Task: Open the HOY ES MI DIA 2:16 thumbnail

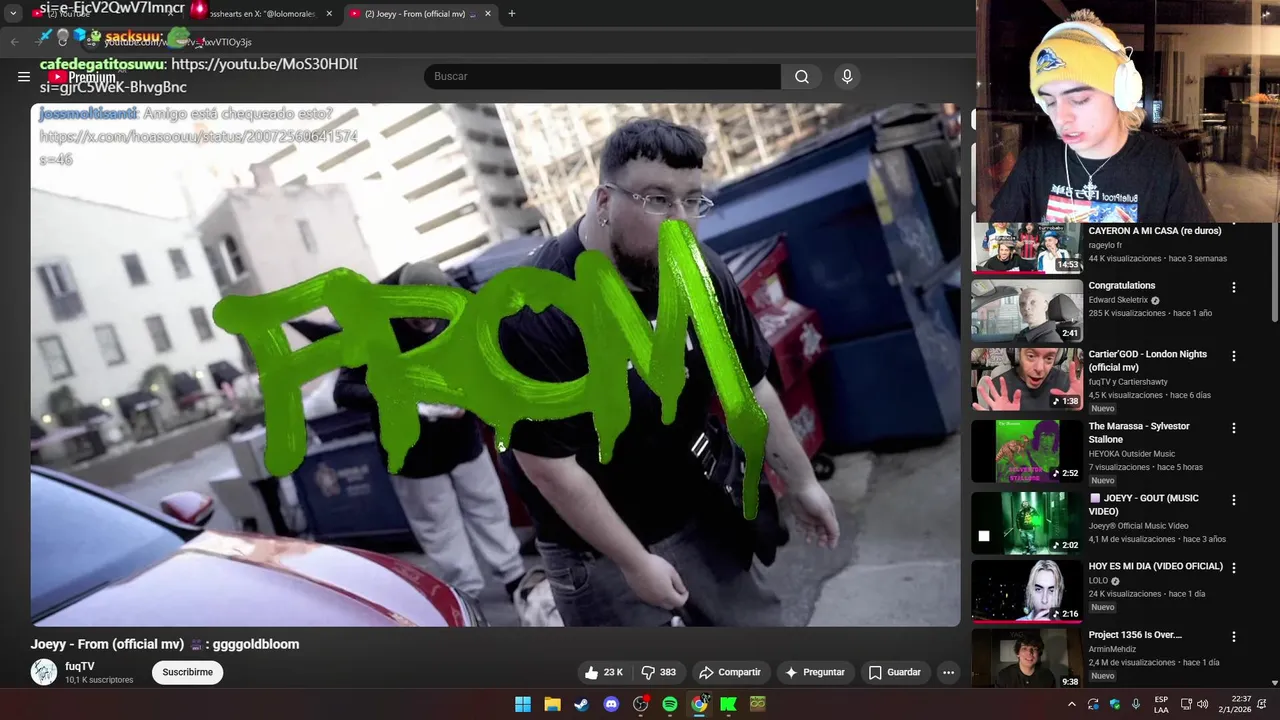Action: pos(1027,591)
